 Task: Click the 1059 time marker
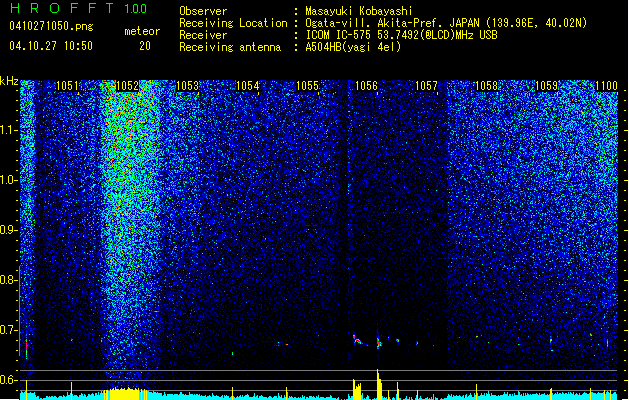click(546, 86)
